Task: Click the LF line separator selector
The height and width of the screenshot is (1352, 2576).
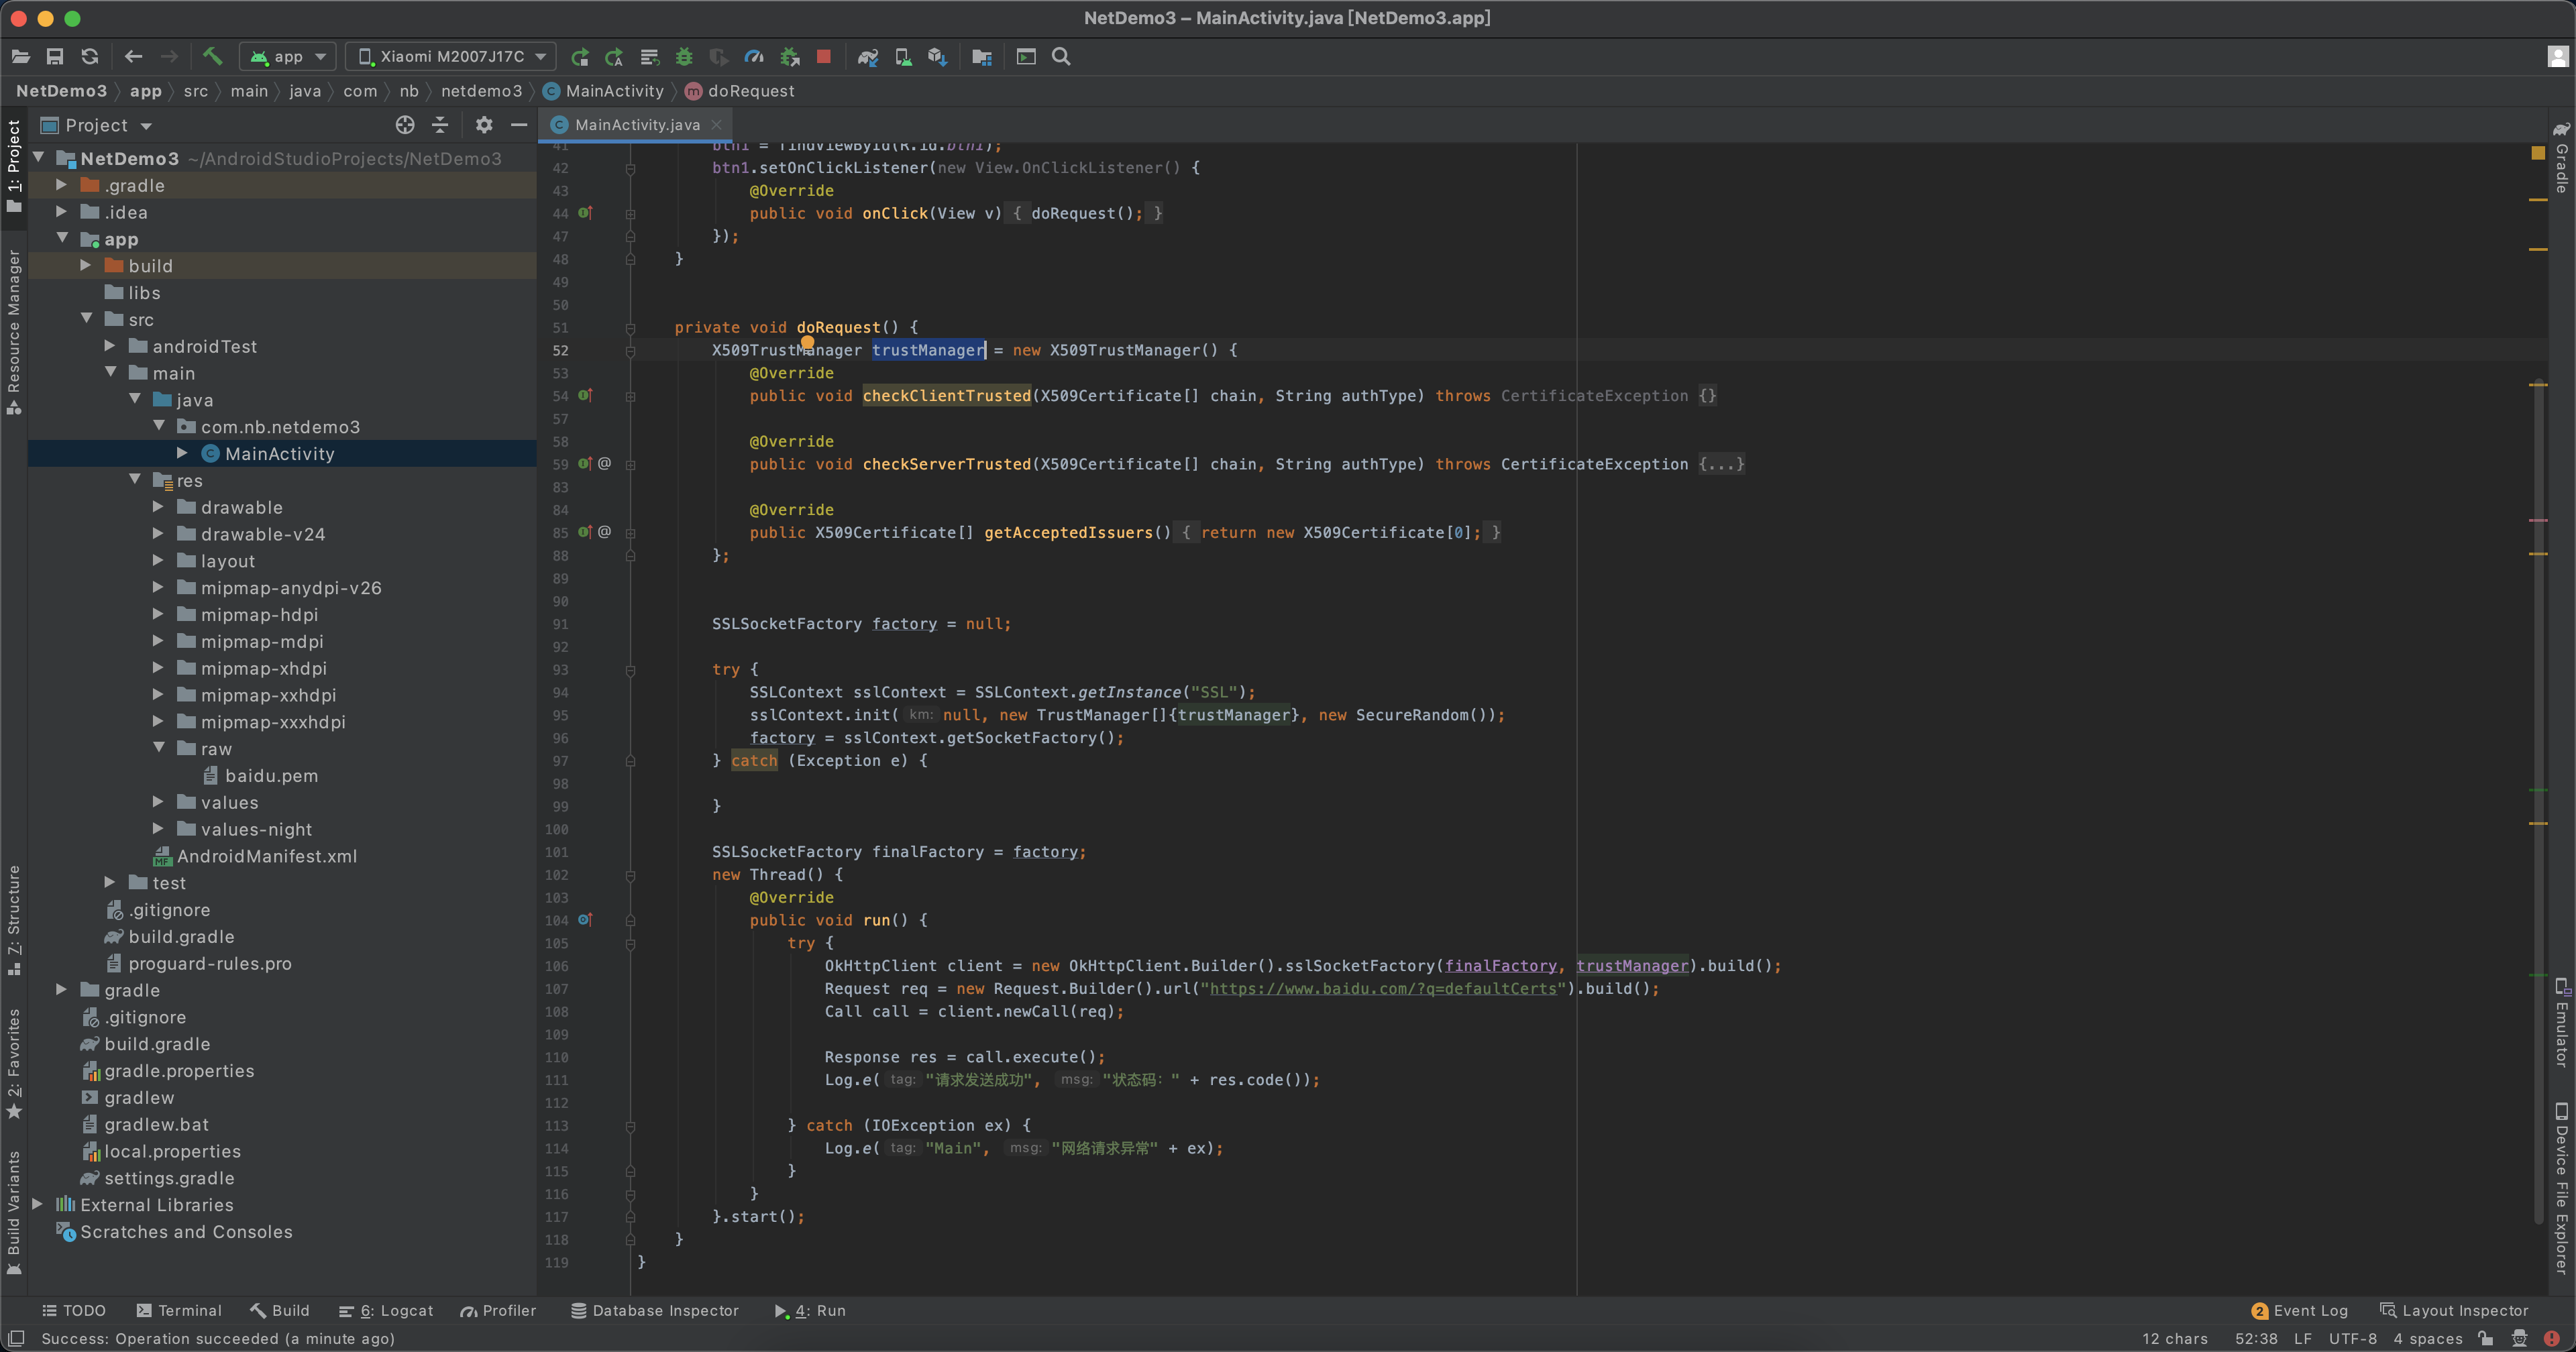Action: click(2303, 1338)
